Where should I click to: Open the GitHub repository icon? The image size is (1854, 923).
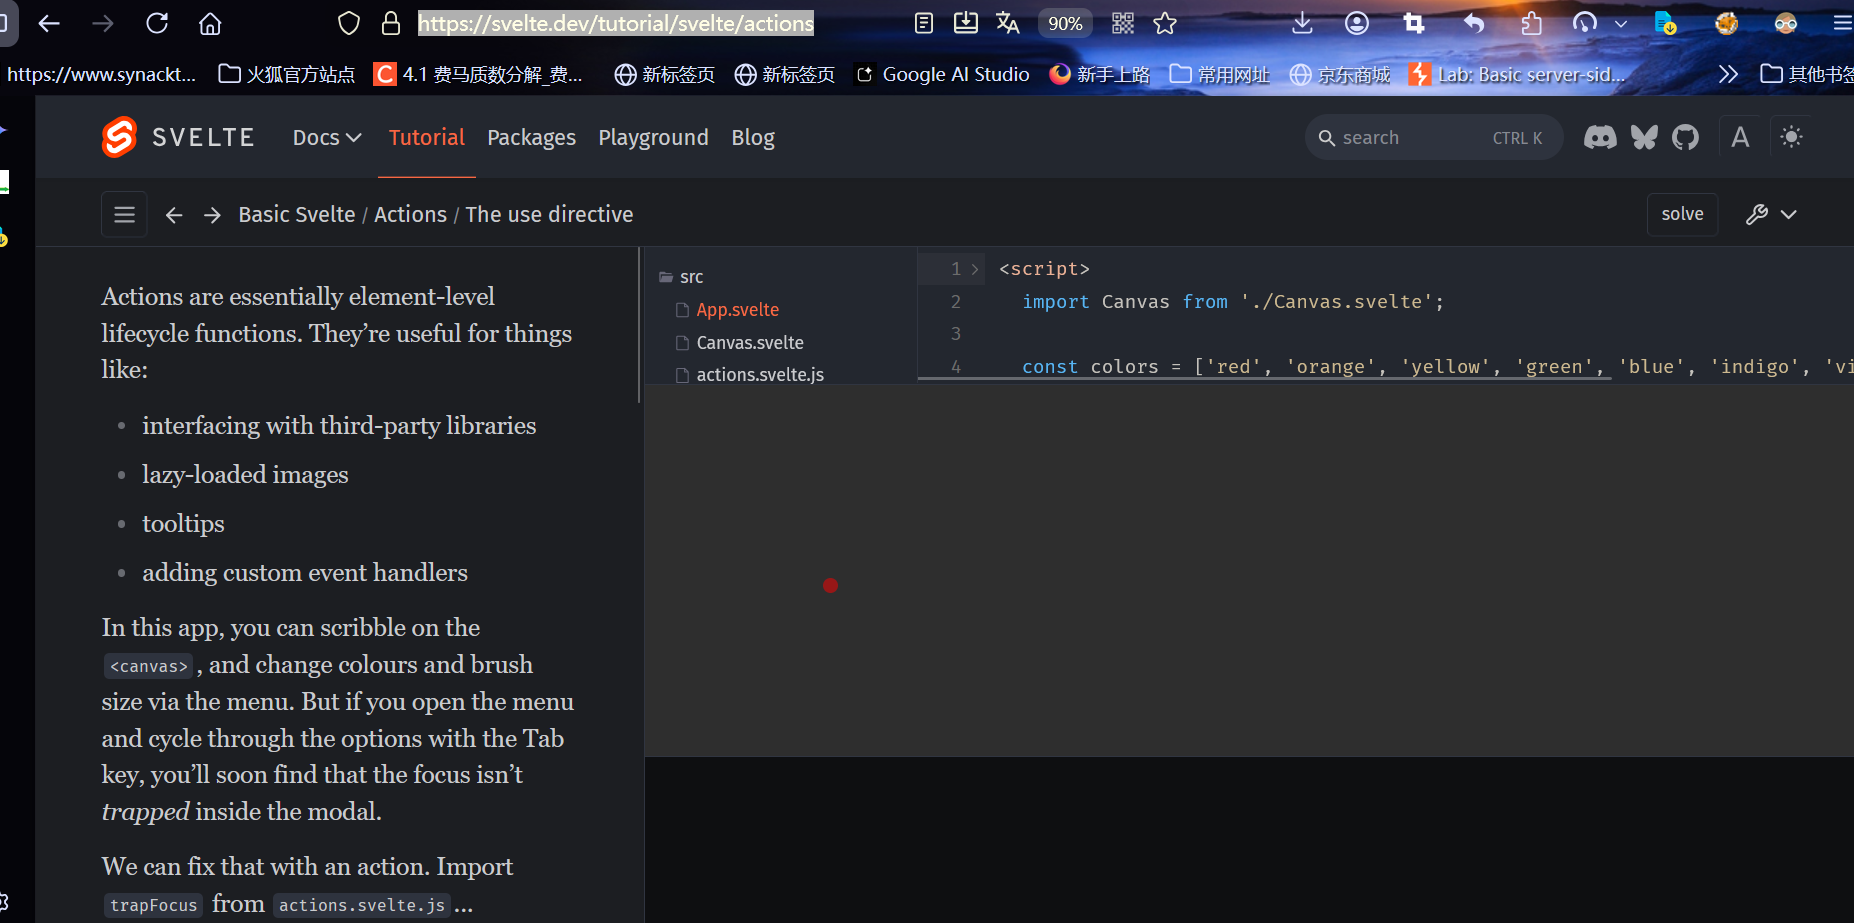click(1686, 138)
